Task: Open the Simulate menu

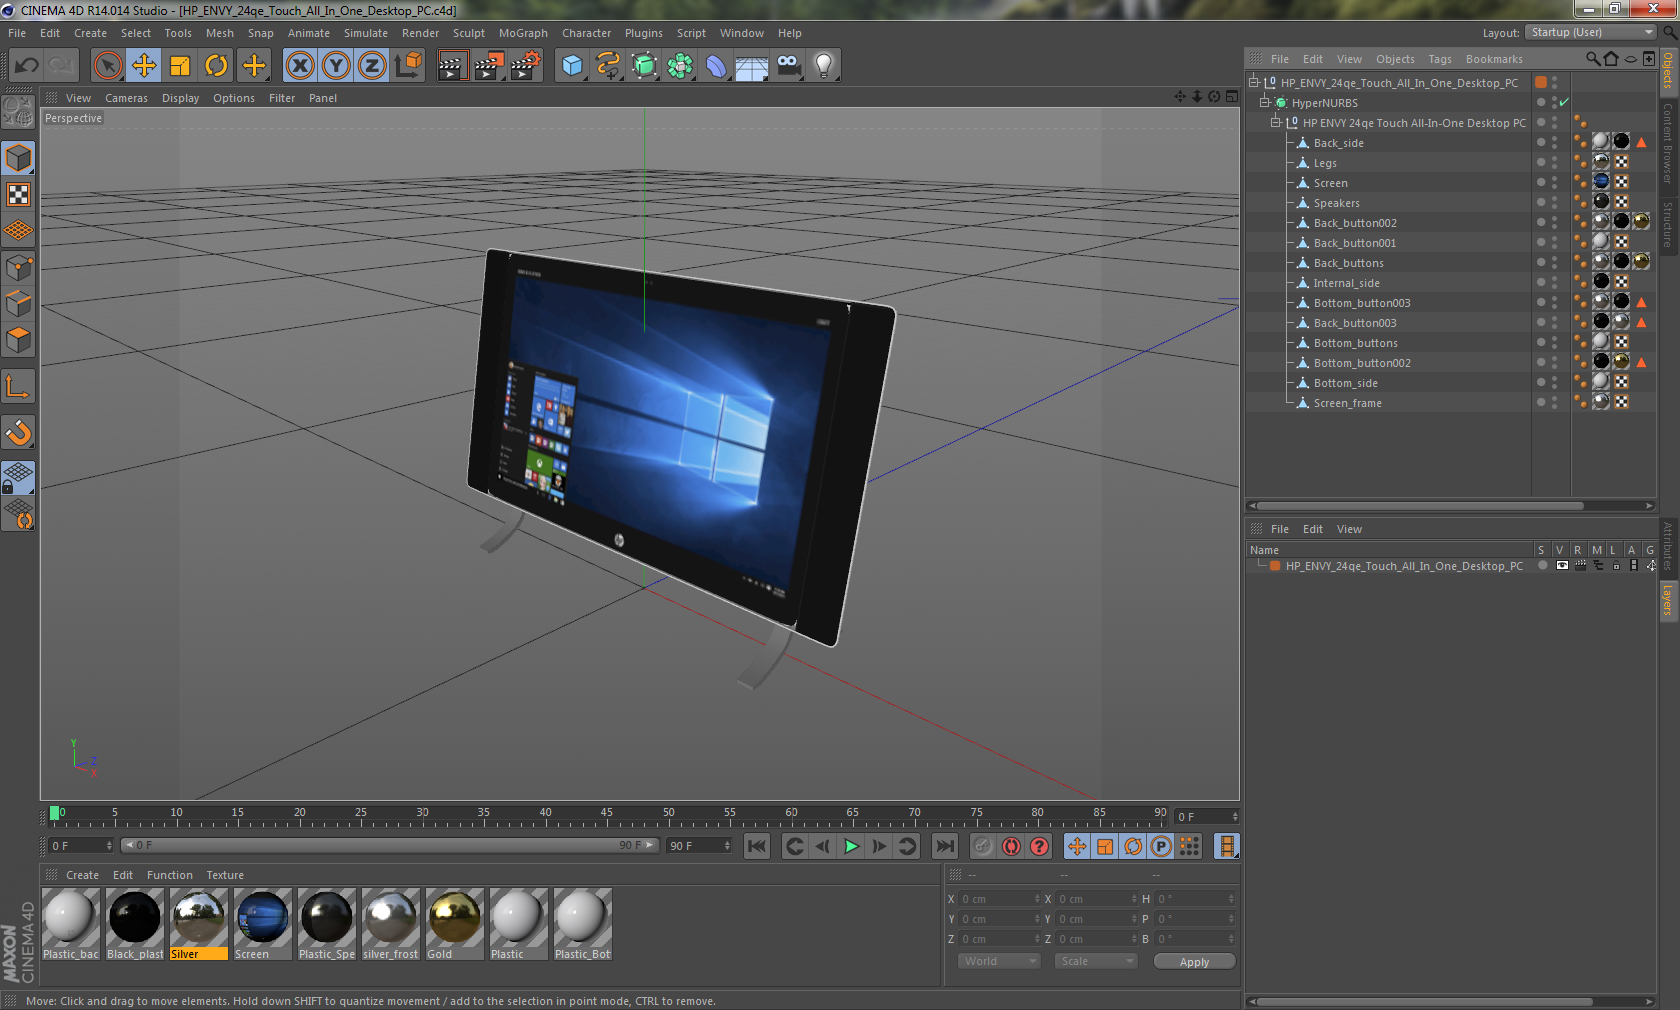Action: (366, 33)
